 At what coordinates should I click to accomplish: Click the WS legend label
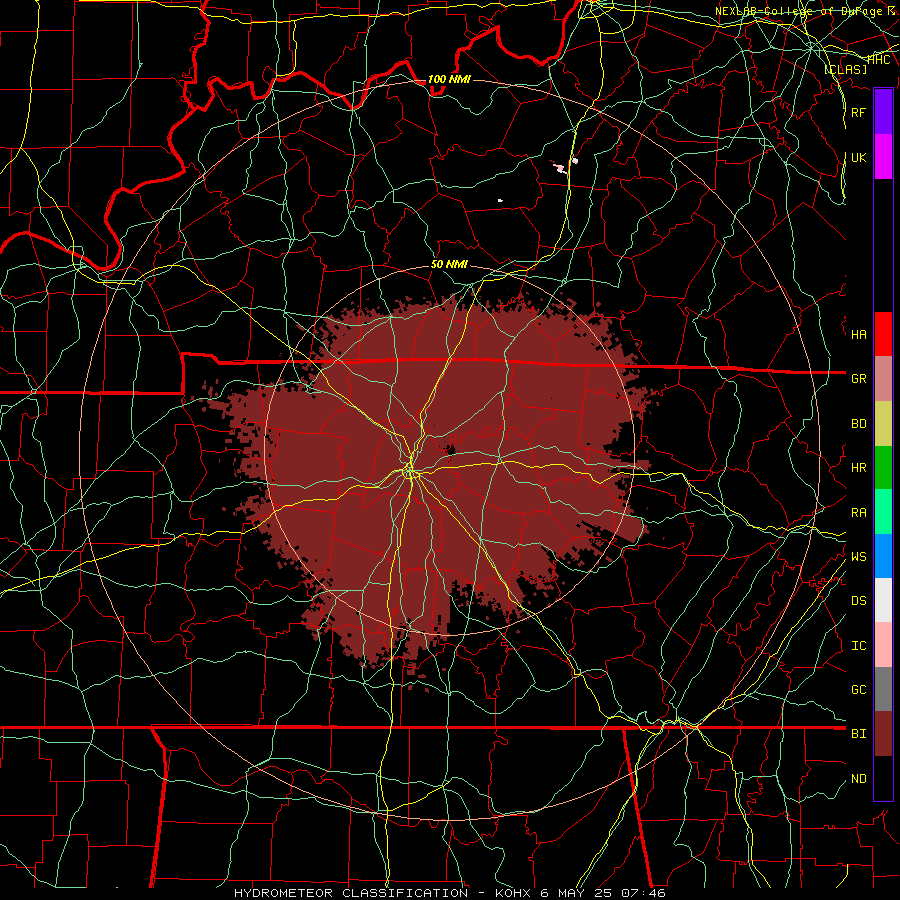[x=858, y=556]
